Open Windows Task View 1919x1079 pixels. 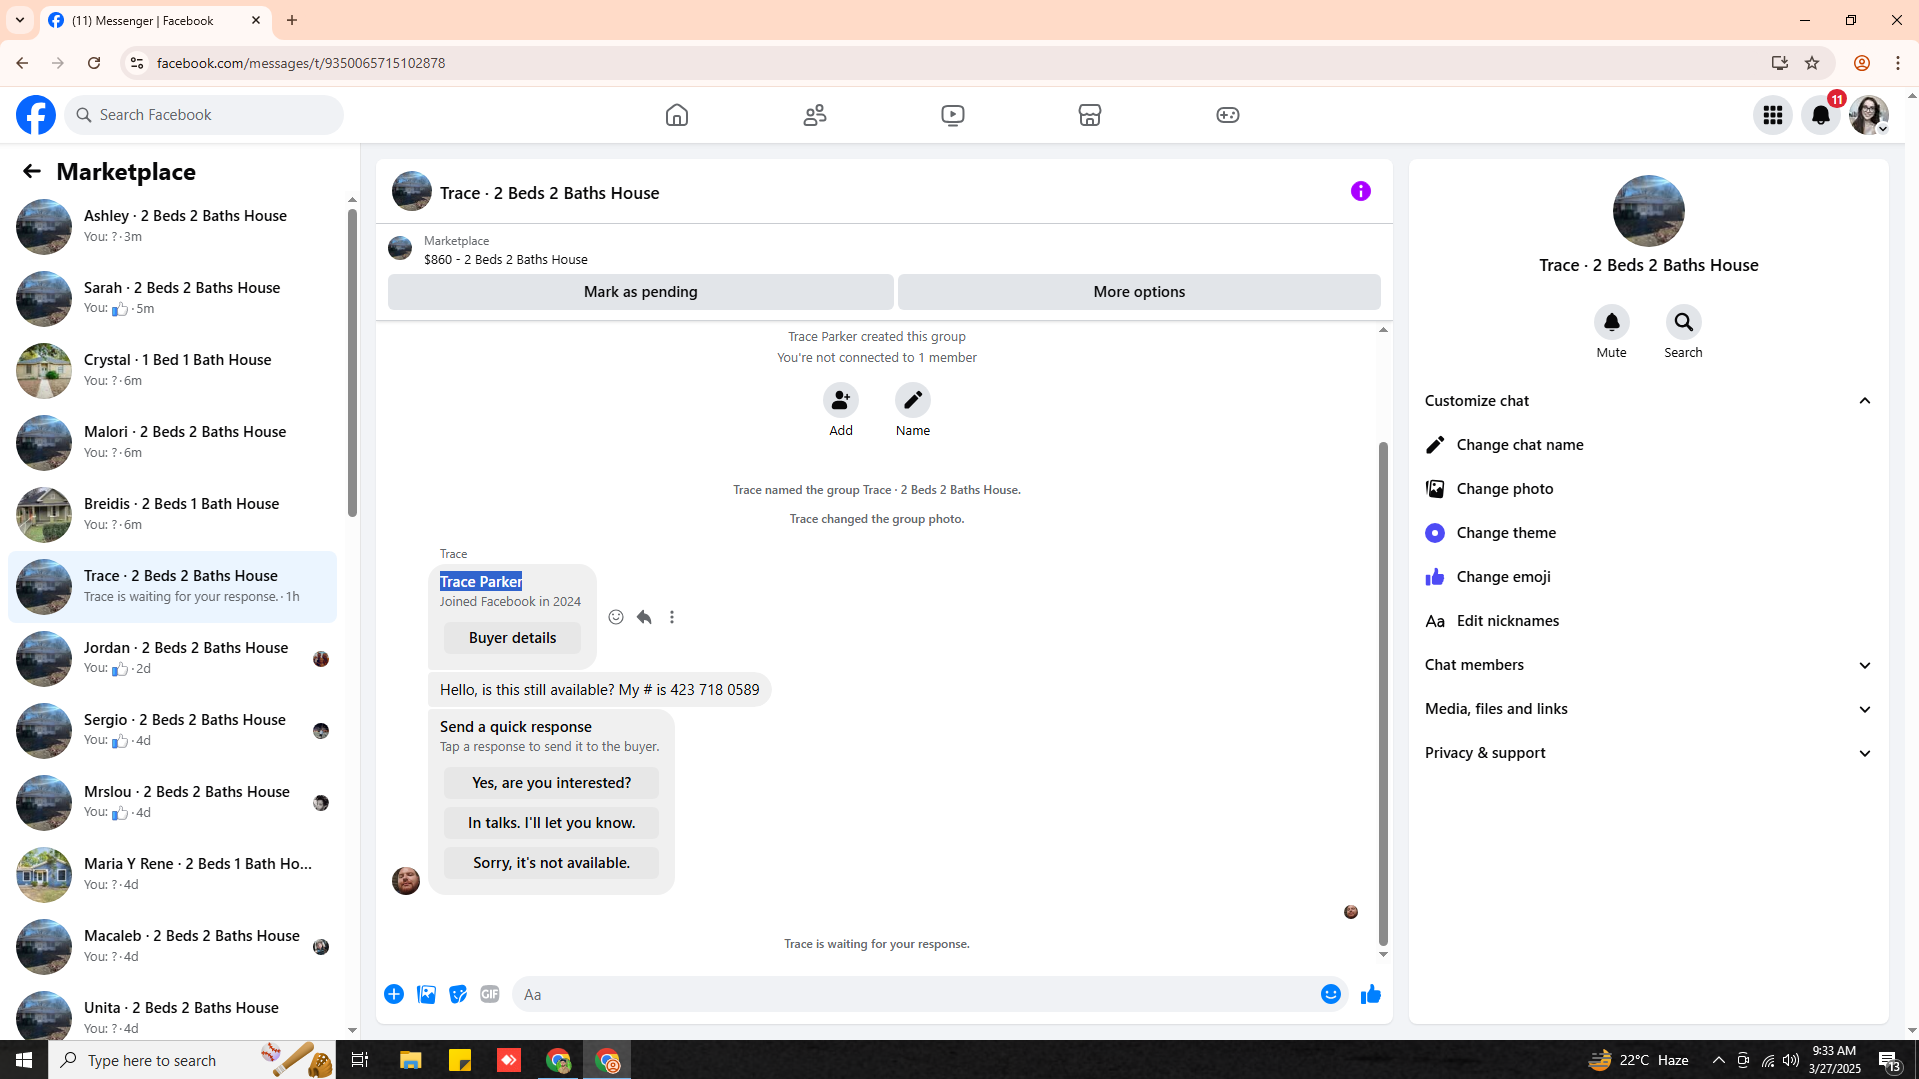click(360, 1060)
